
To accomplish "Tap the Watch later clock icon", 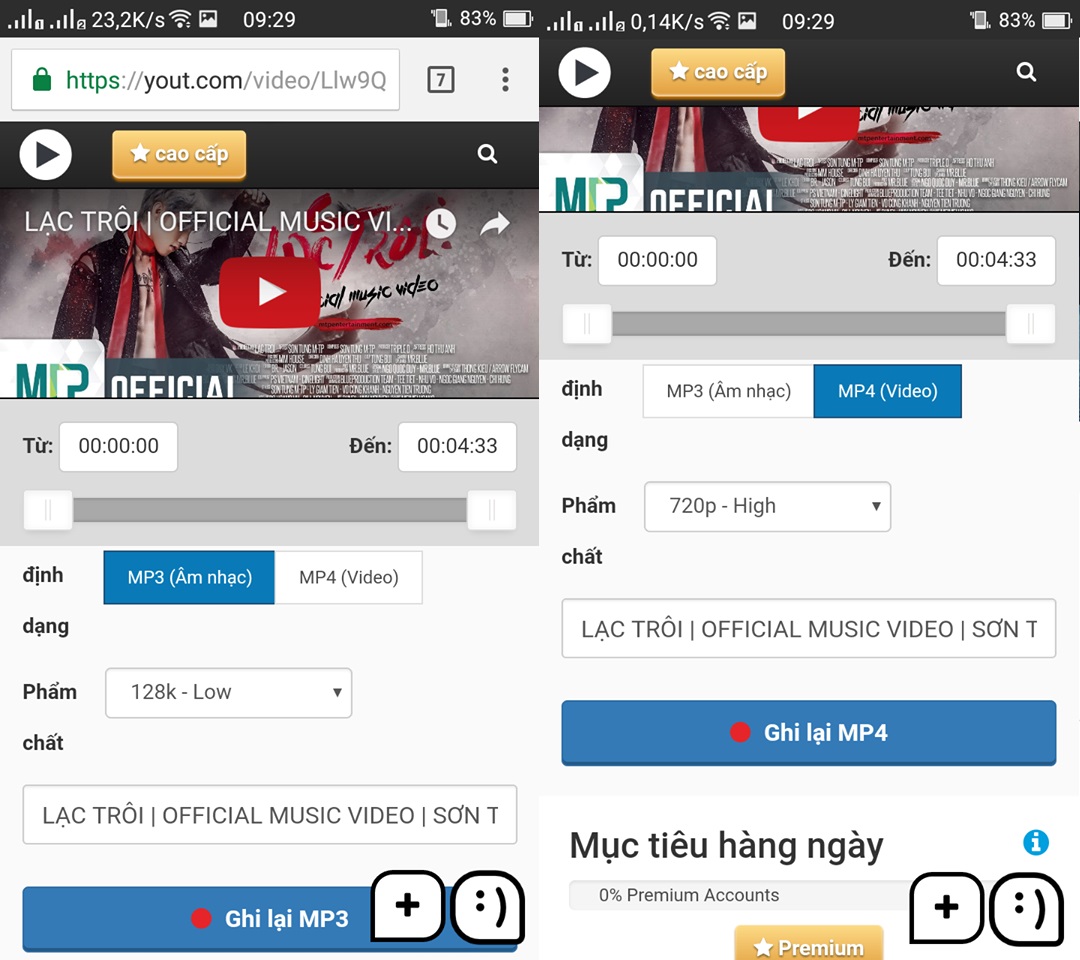I will tap(441, 222).
